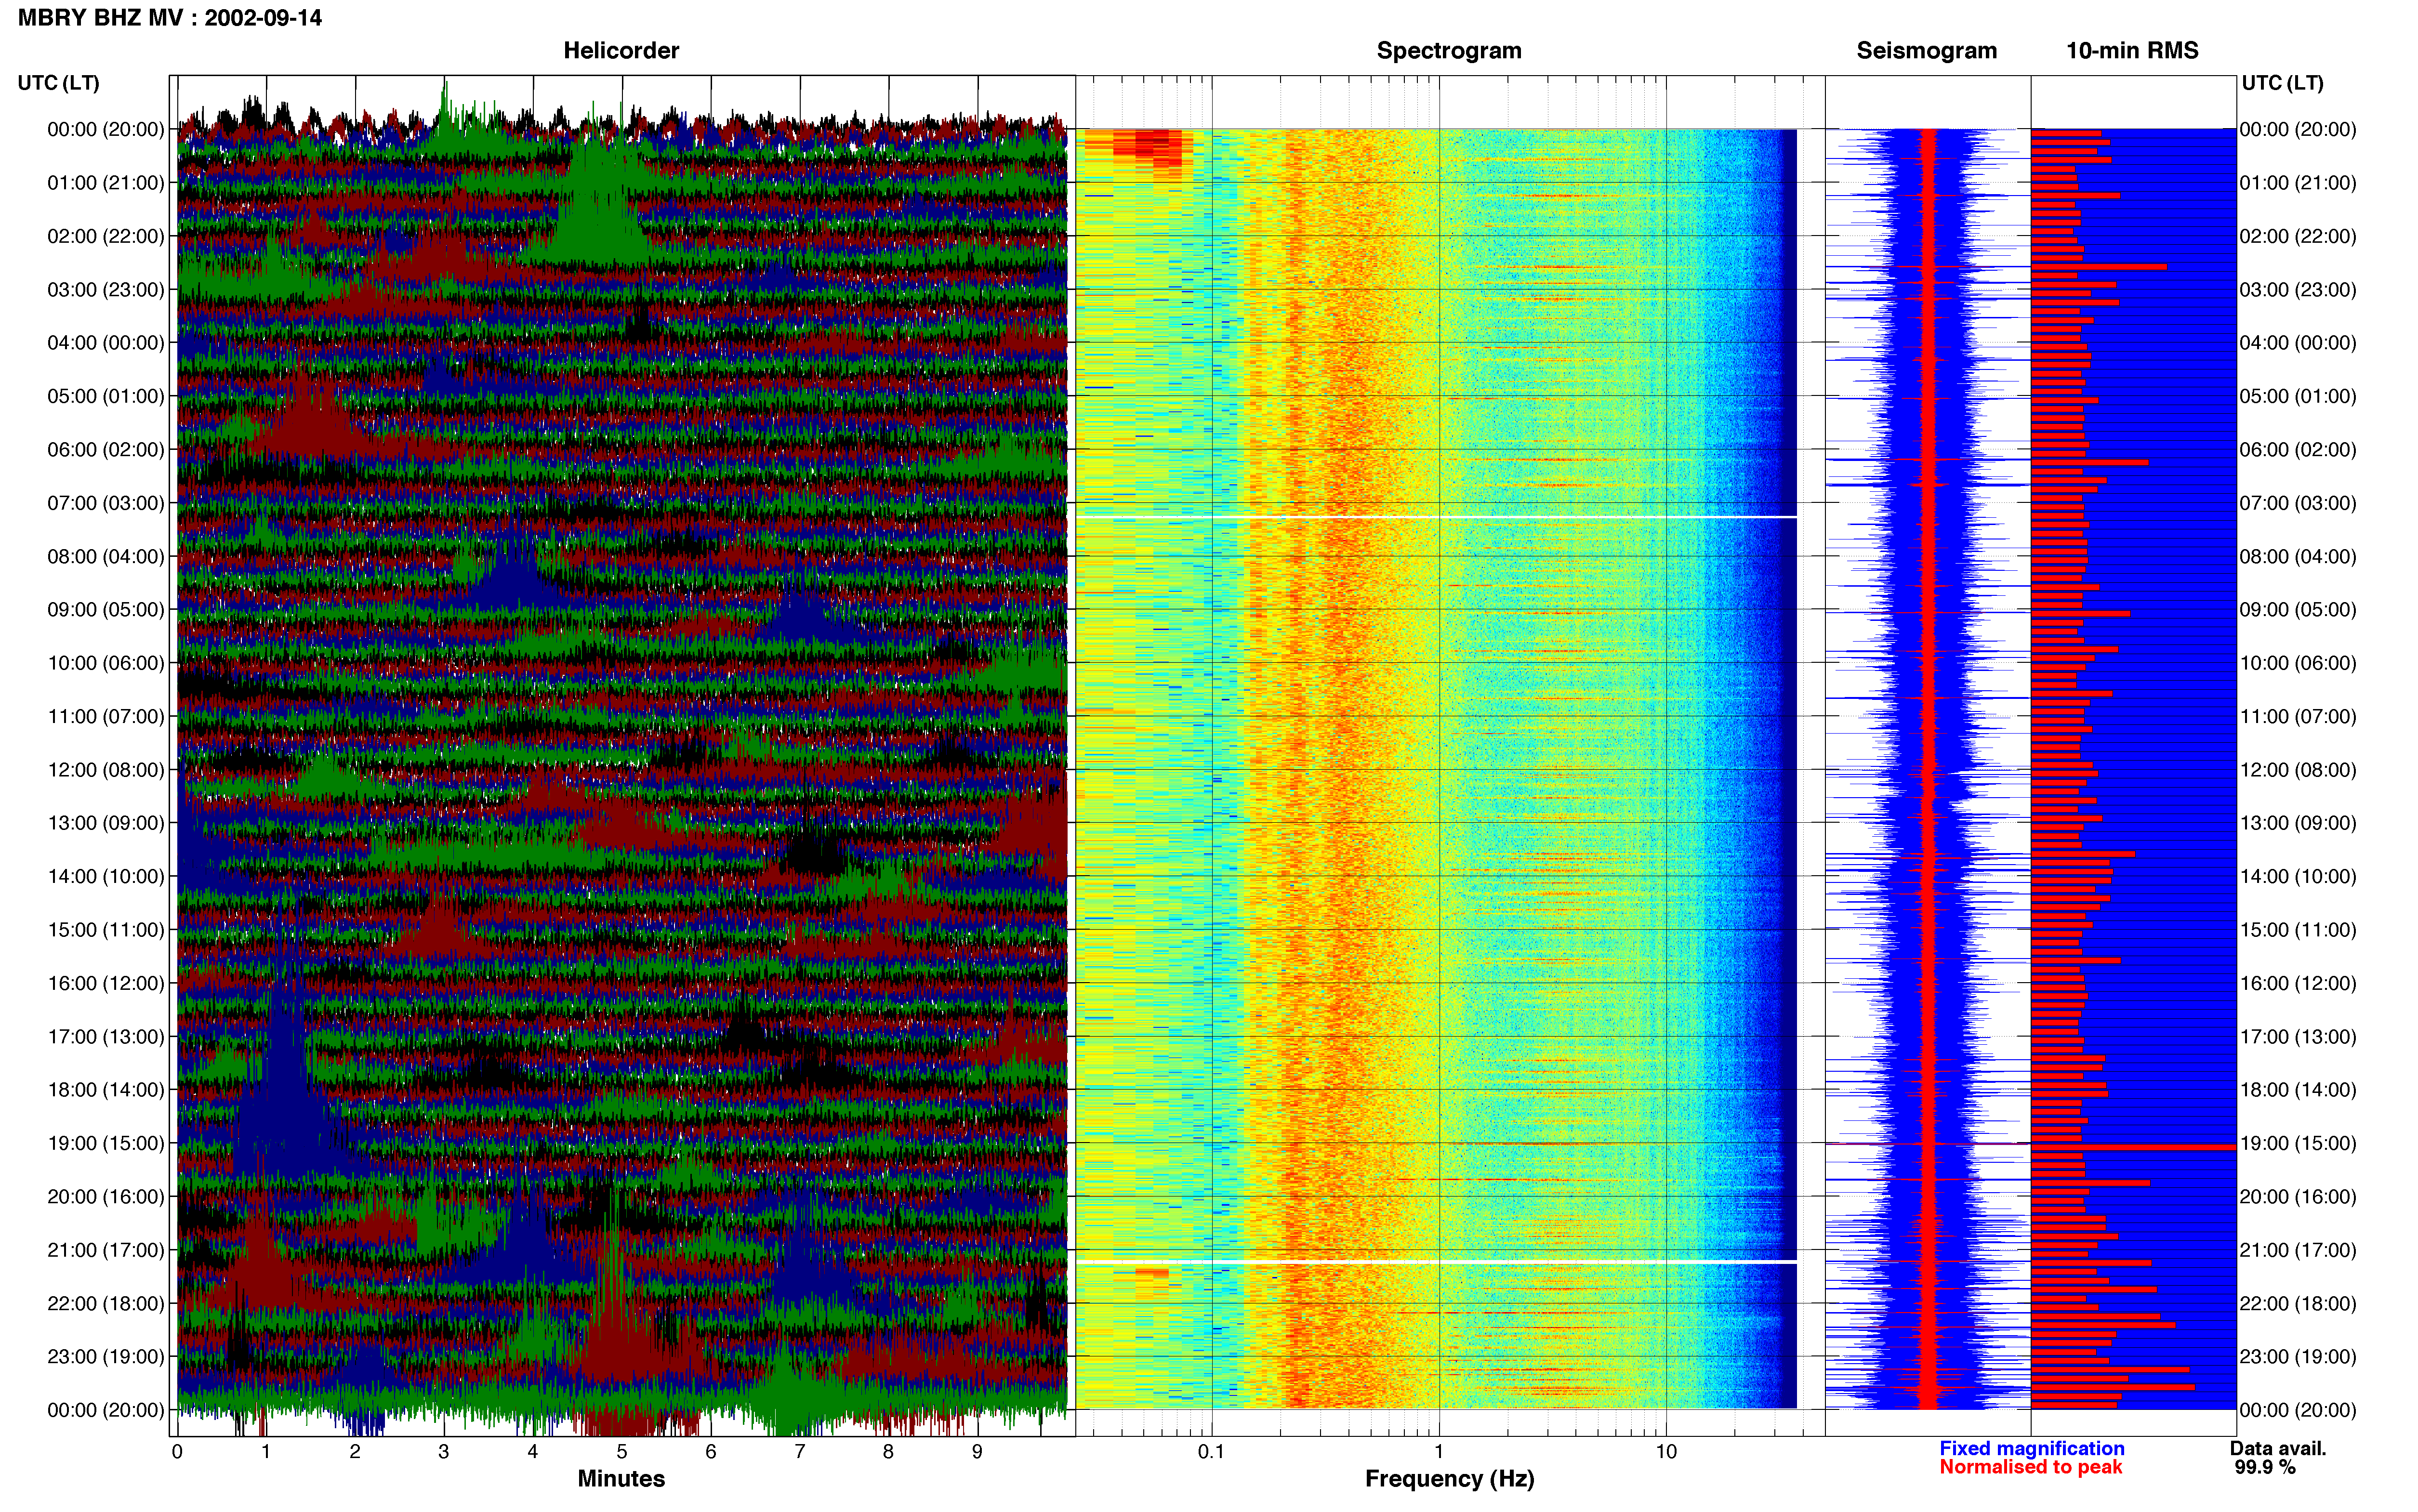Select the 'Helicorder' panel heading
This screenshot has width=2418, height=1512.
tap(621, 51)
